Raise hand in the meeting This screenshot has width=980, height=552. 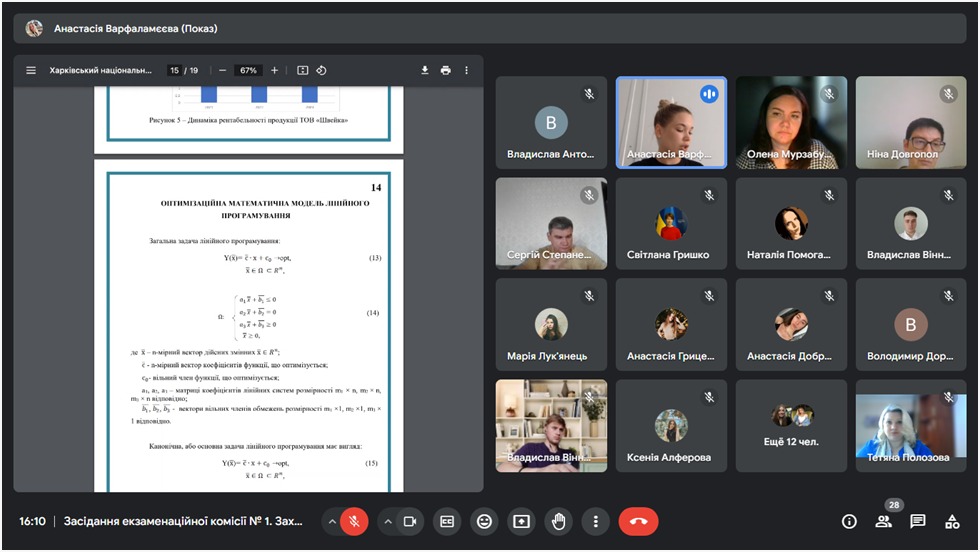tap(558, 521)
